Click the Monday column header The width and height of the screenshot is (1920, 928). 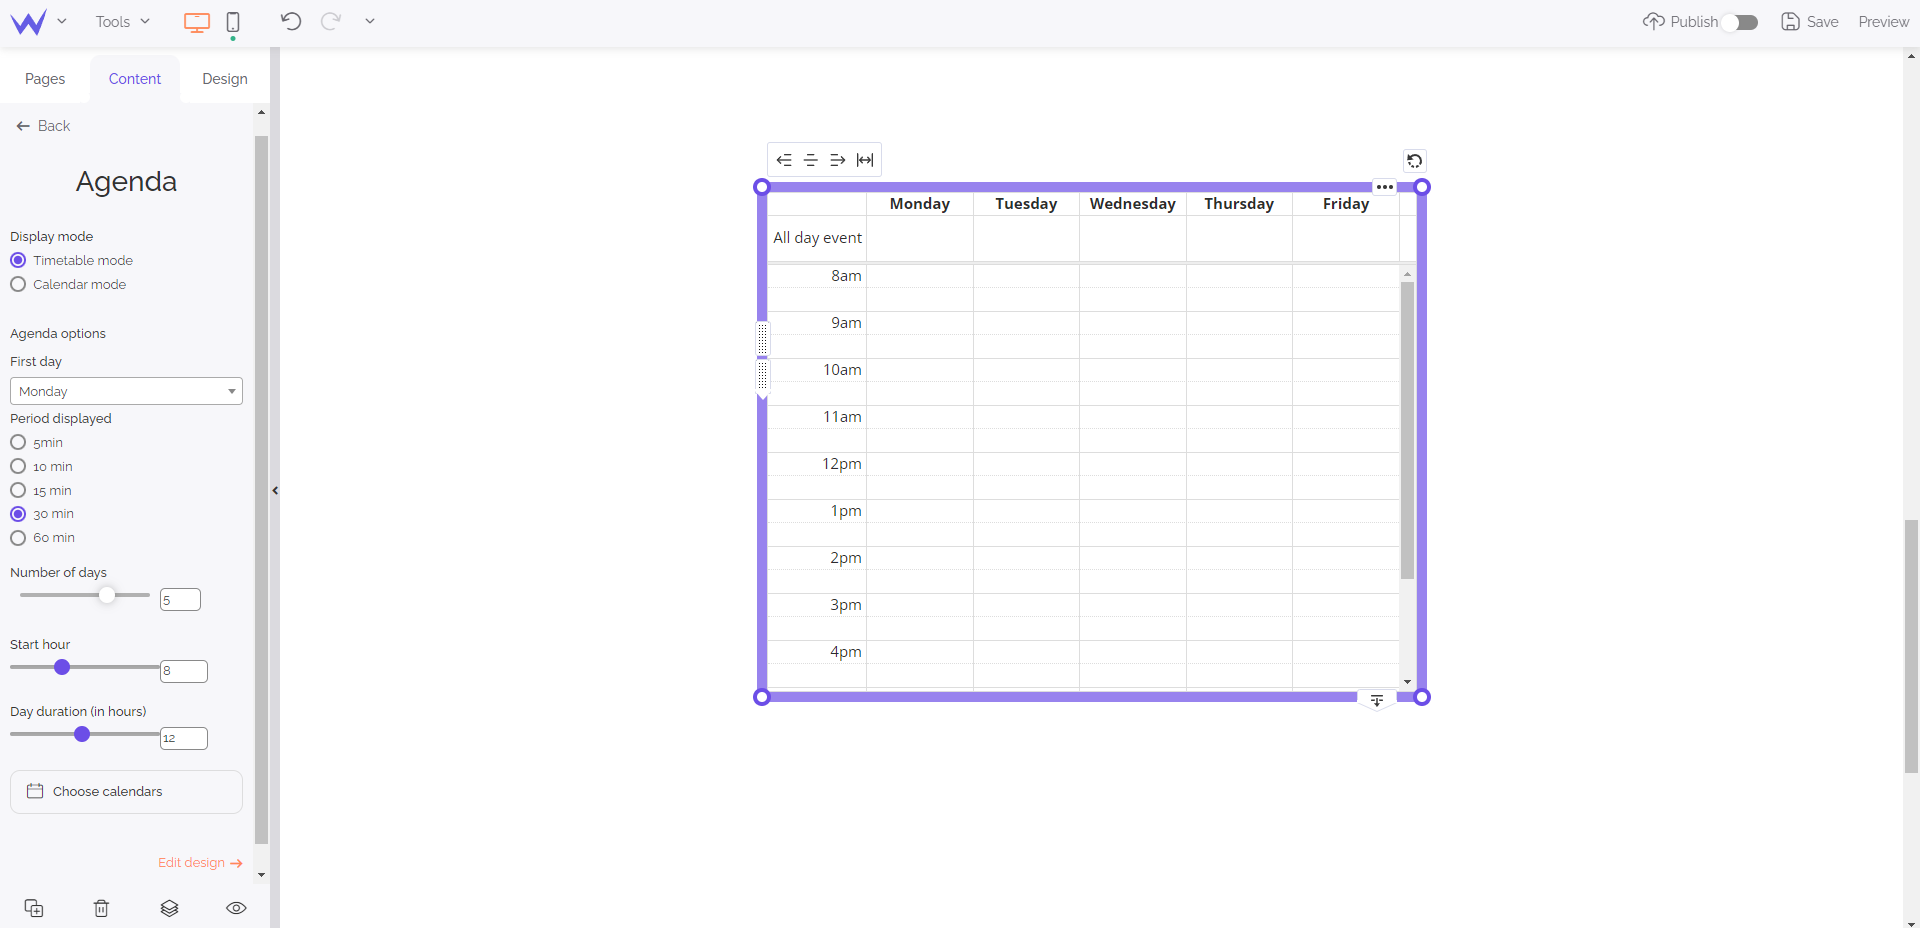pyautogui.click(x=920, y=203)
